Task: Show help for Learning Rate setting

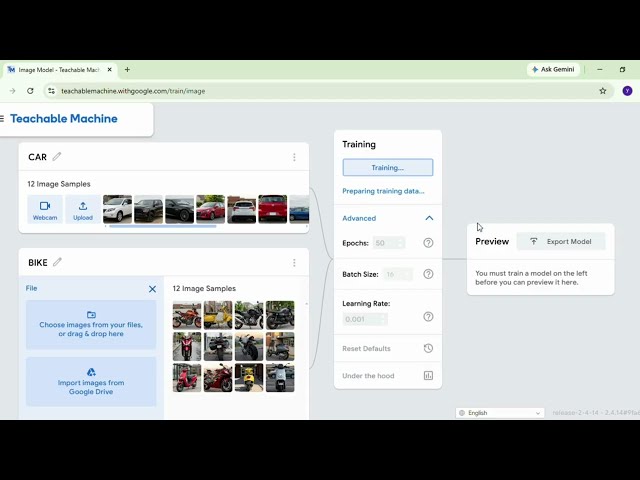Action: pos(428,316)
